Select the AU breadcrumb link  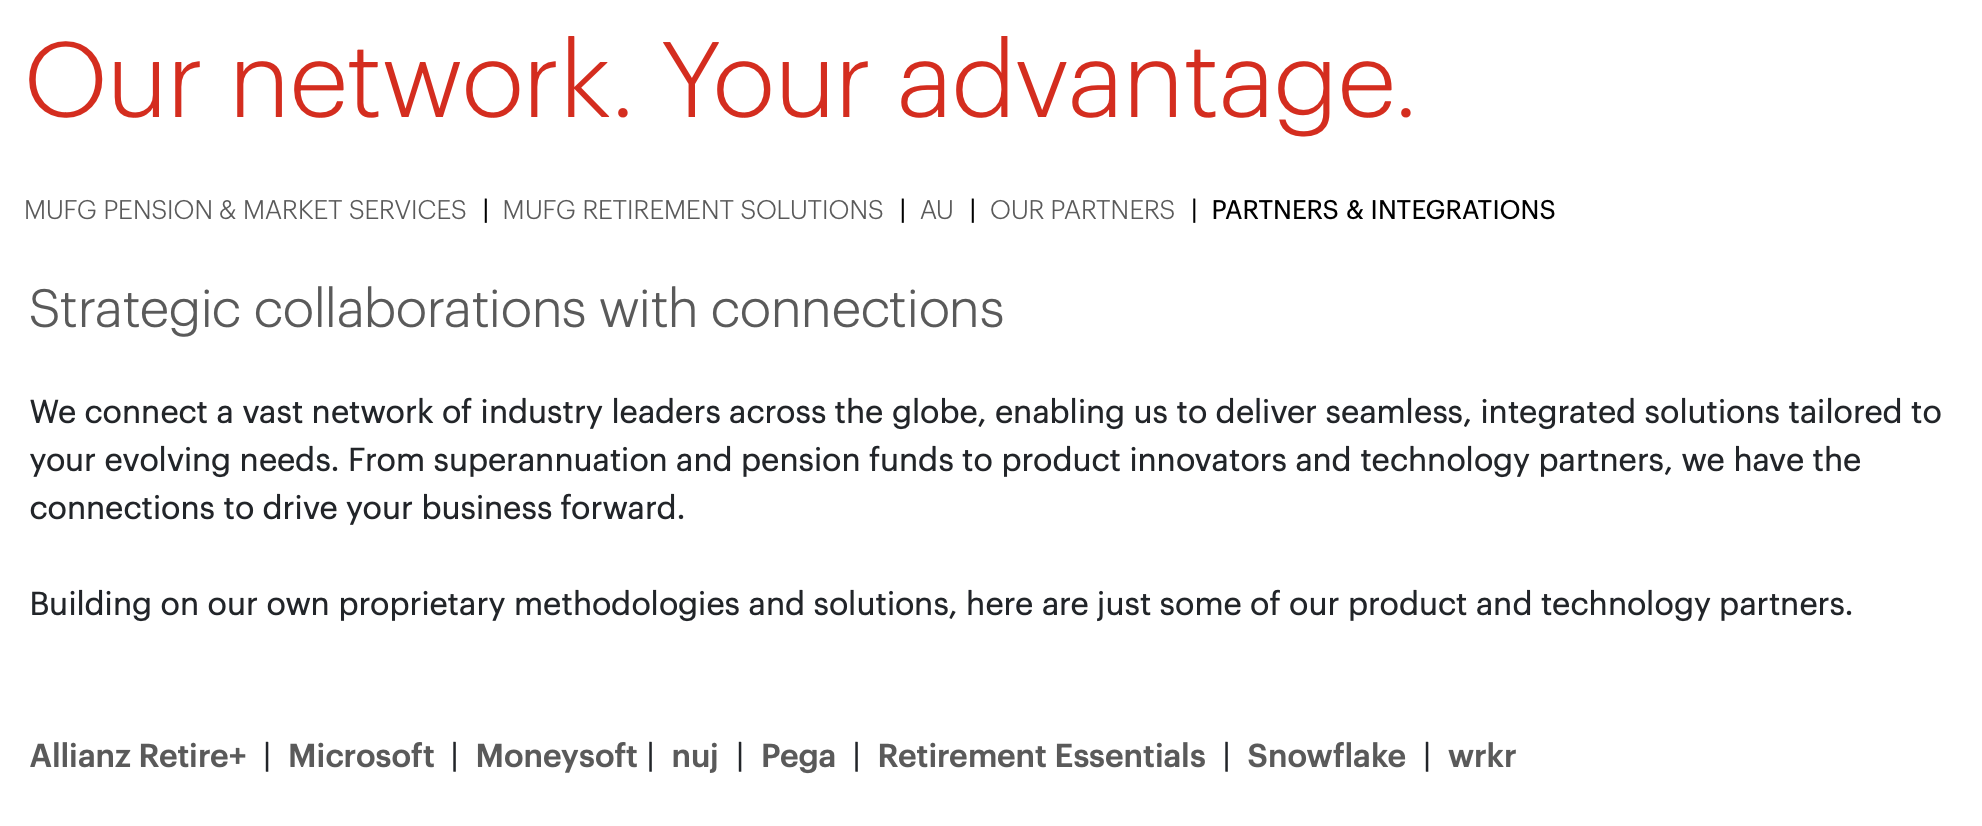937,210
